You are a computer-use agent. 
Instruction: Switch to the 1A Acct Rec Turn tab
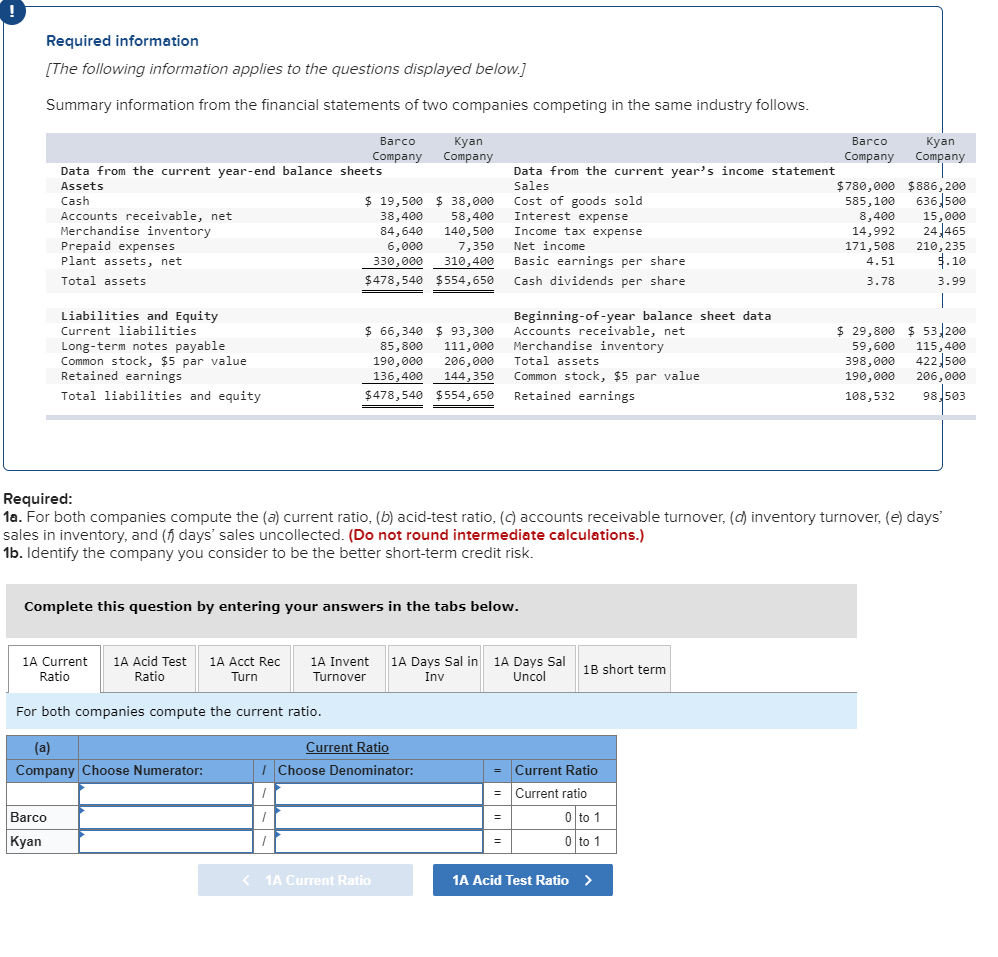244,669
